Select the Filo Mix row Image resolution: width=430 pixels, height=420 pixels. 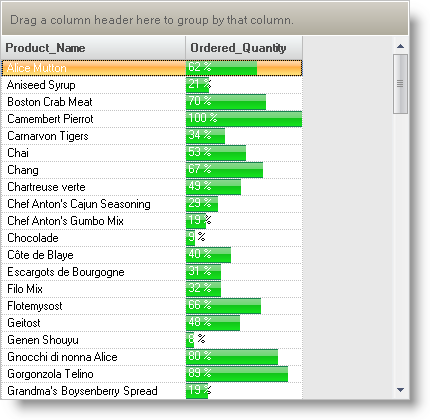[x=152, y=289]
